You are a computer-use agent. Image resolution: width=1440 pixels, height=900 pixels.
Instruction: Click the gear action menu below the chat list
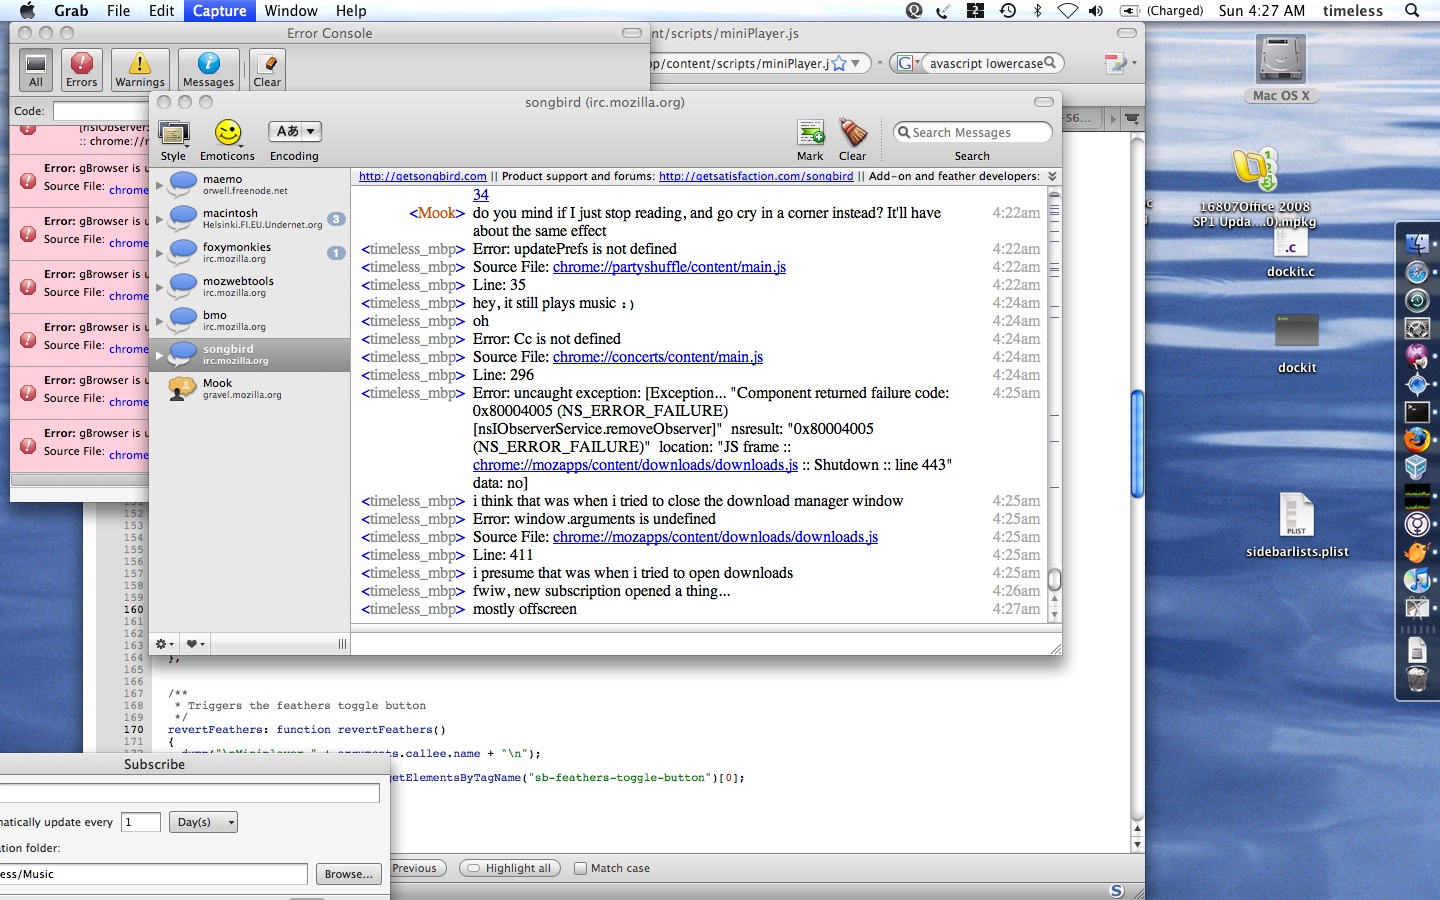tap(165, 644)
